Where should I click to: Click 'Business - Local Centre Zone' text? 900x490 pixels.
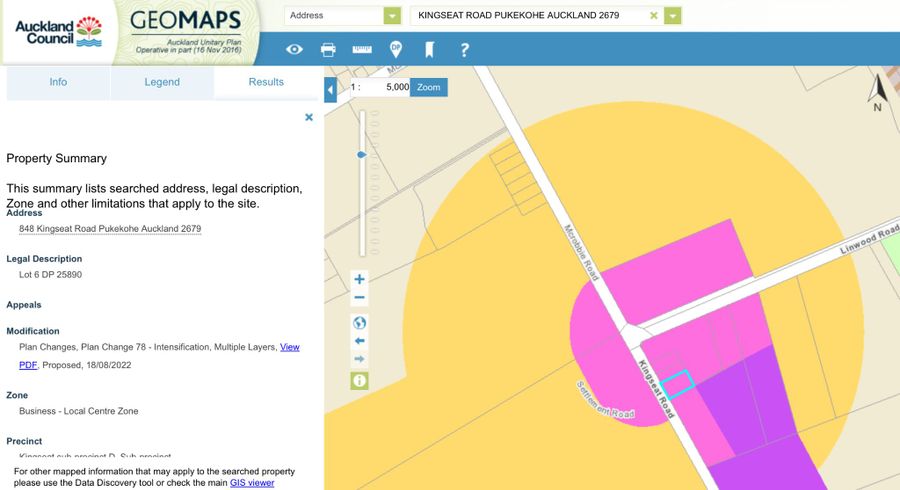pyautogui.click(x=79, y=411)
